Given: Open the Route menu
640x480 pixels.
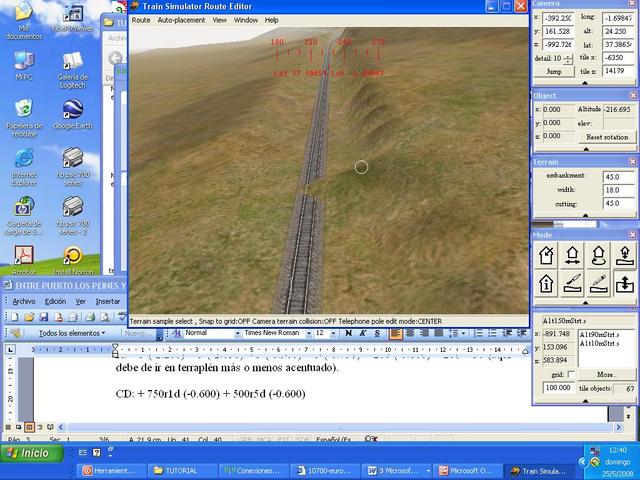Looking at the screenshot, I should (x=141, y=19).
